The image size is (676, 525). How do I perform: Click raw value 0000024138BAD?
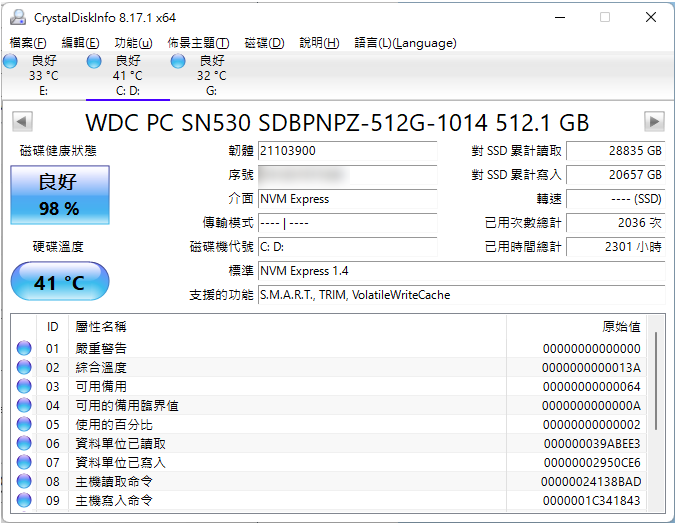591,481
